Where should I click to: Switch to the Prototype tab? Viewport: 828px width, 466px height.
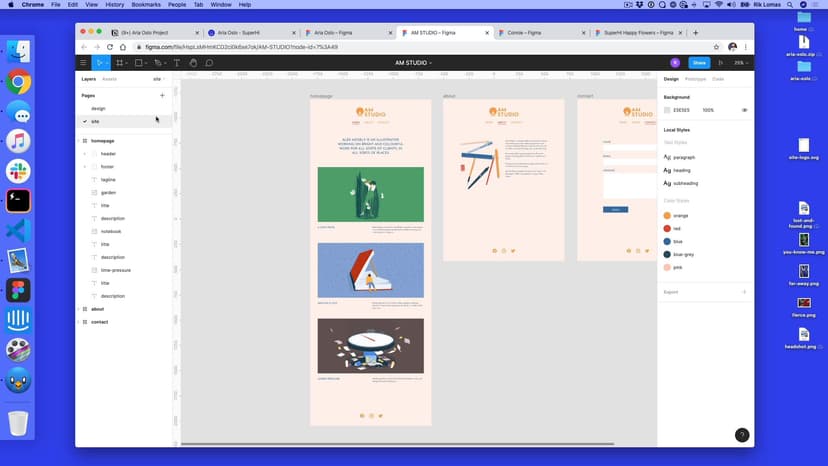(695, 78)
